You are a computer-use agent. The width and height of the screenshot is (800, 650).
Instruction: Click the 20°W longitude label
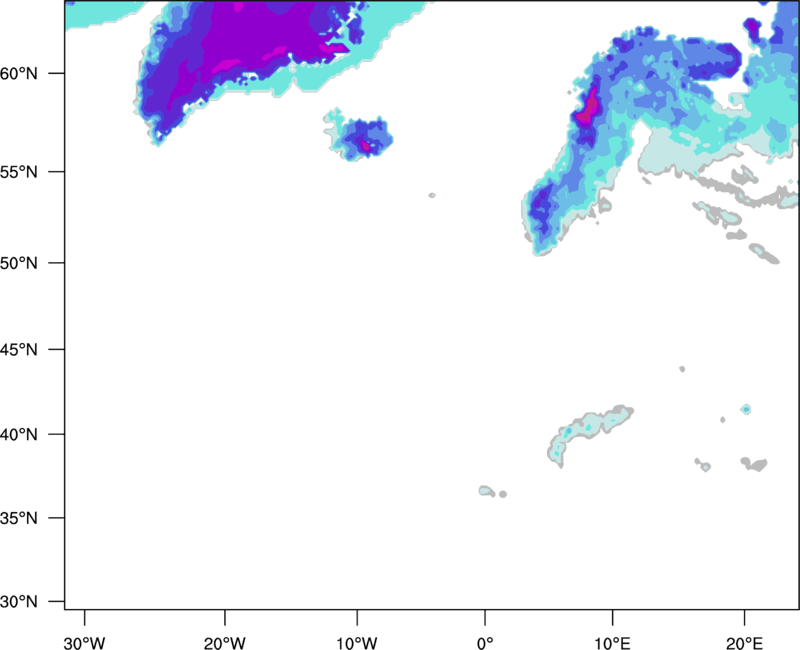224,643
